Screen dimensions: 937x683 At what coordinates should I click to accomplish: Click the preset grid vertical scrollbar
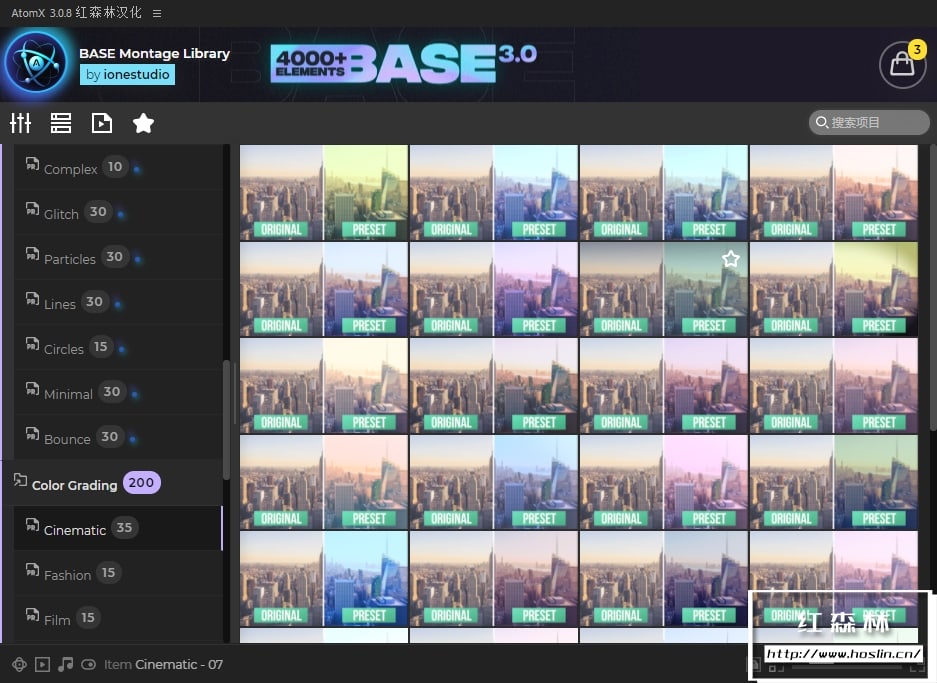(x=933, y=287)
